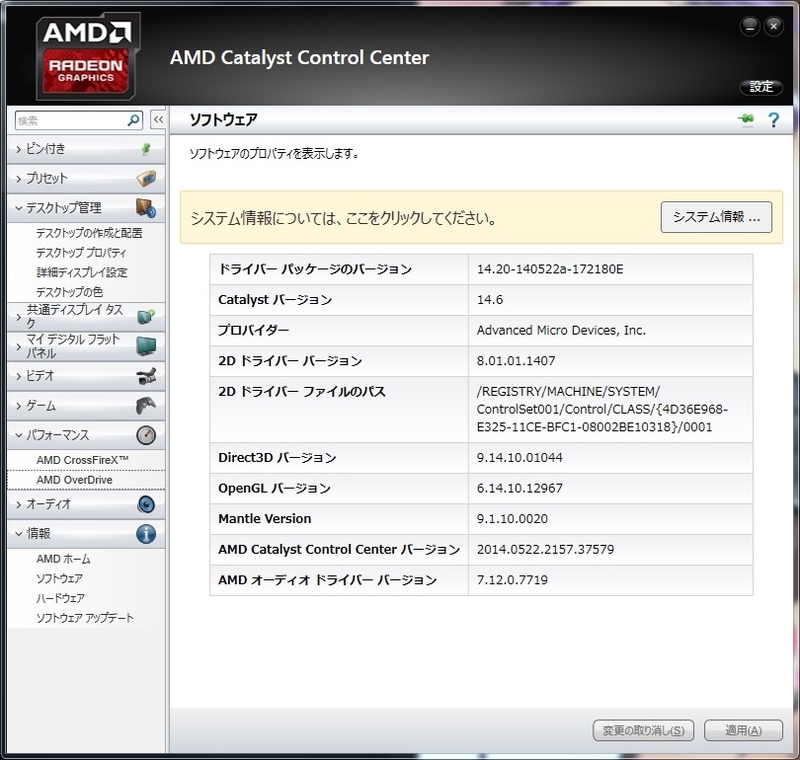Click the desktop management icon

coord(146,208)
